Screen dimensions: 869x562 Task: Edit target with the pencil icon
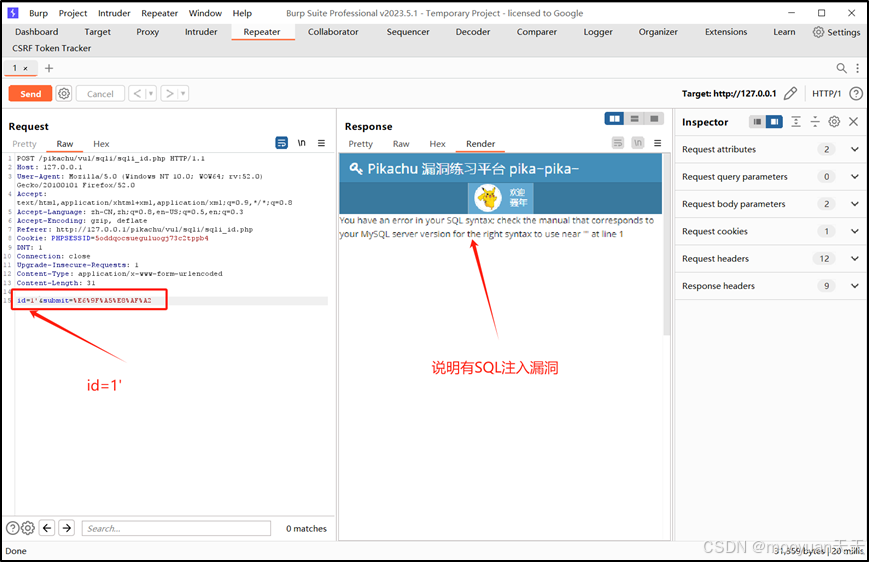click(x=790, y=93)
